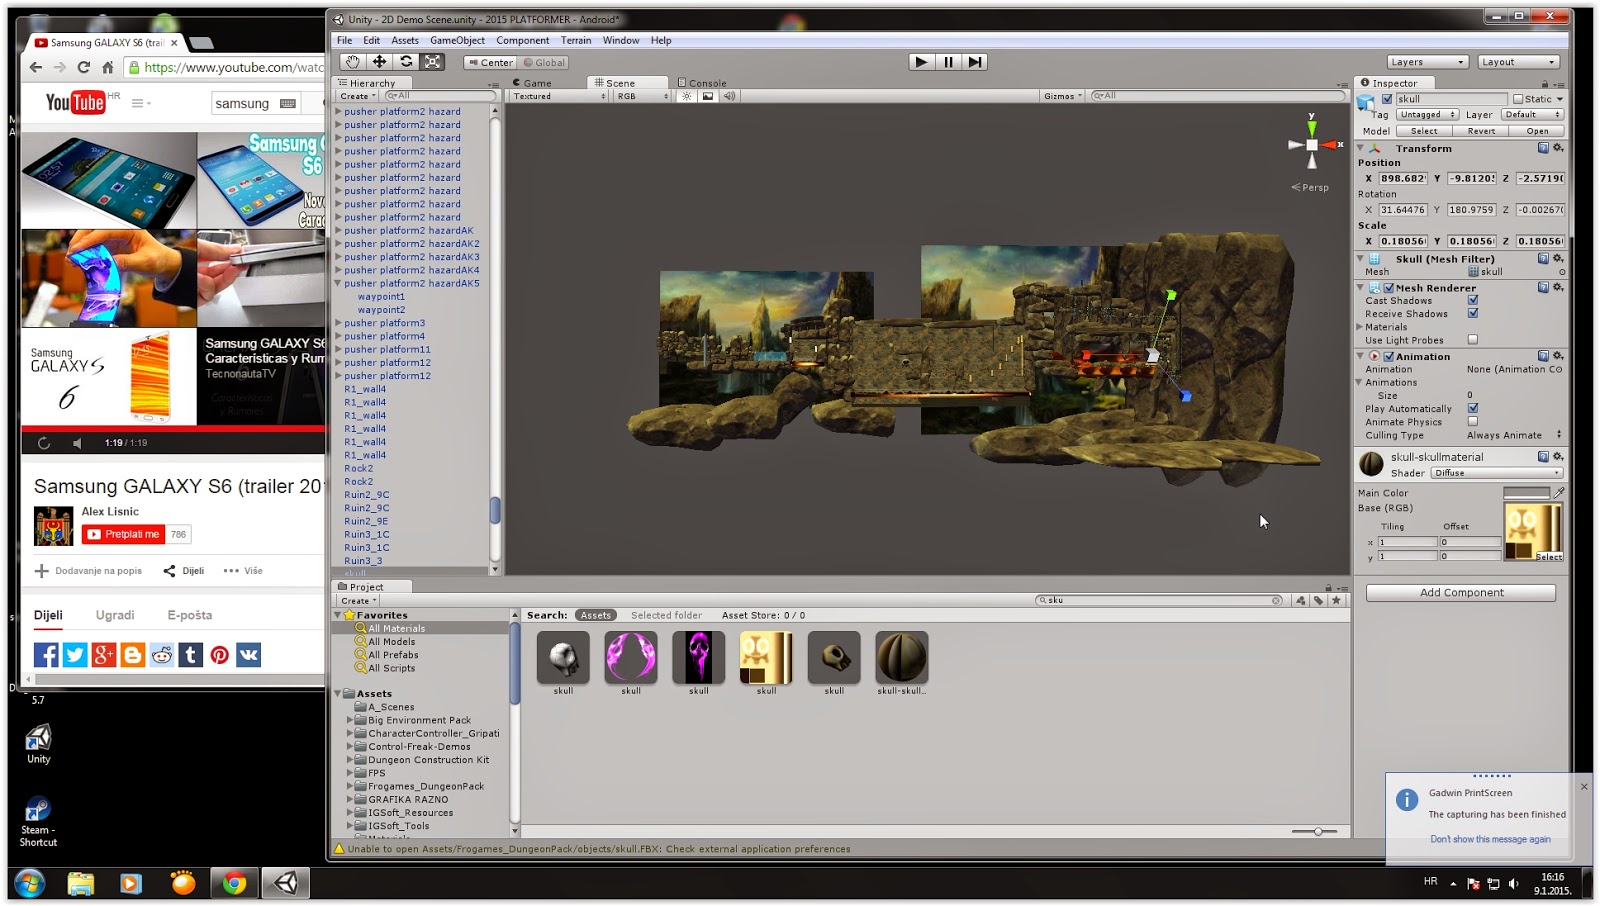
Task: Toggle the Cast Shadows checkbox
Action: tap(1473, 301)
